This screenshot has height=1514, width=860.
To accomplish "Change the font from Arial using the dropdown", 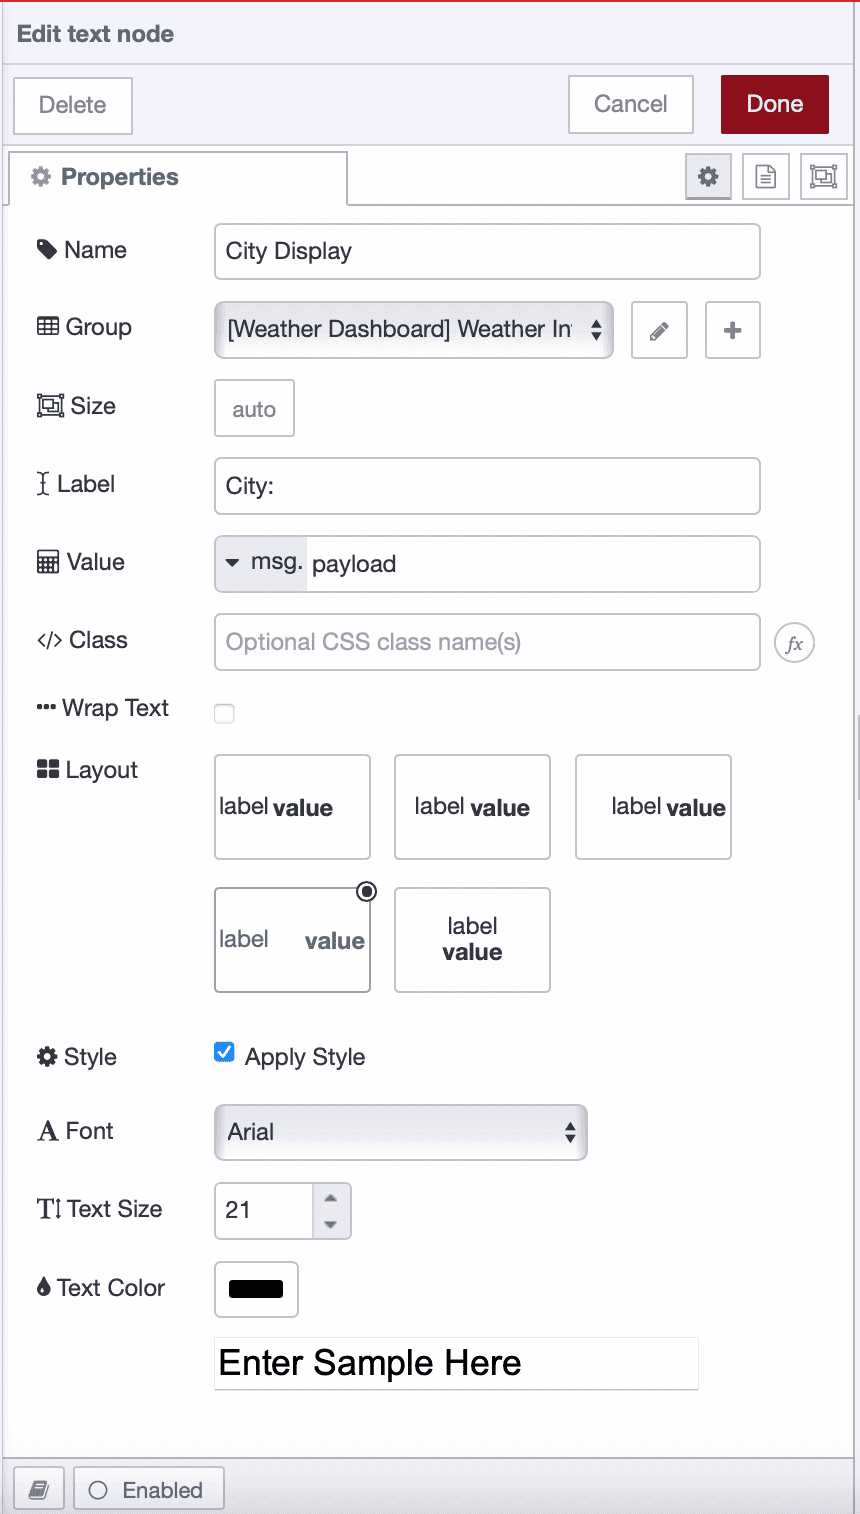I will 400,1132.
